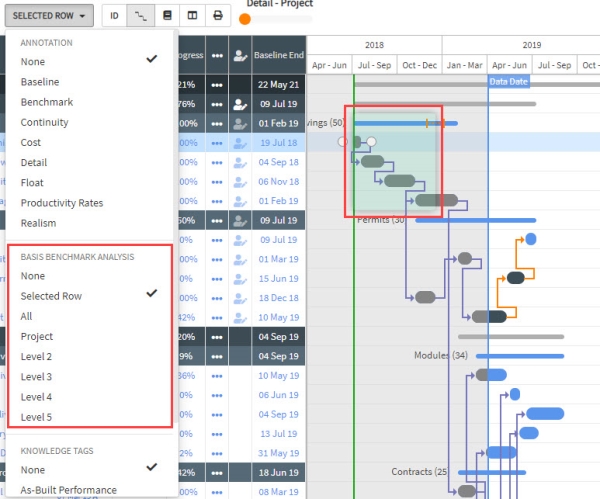Open three-dots menu in 01 Feb 19 summary row
The height and width of the screenshot is (499, 600).
217,124
